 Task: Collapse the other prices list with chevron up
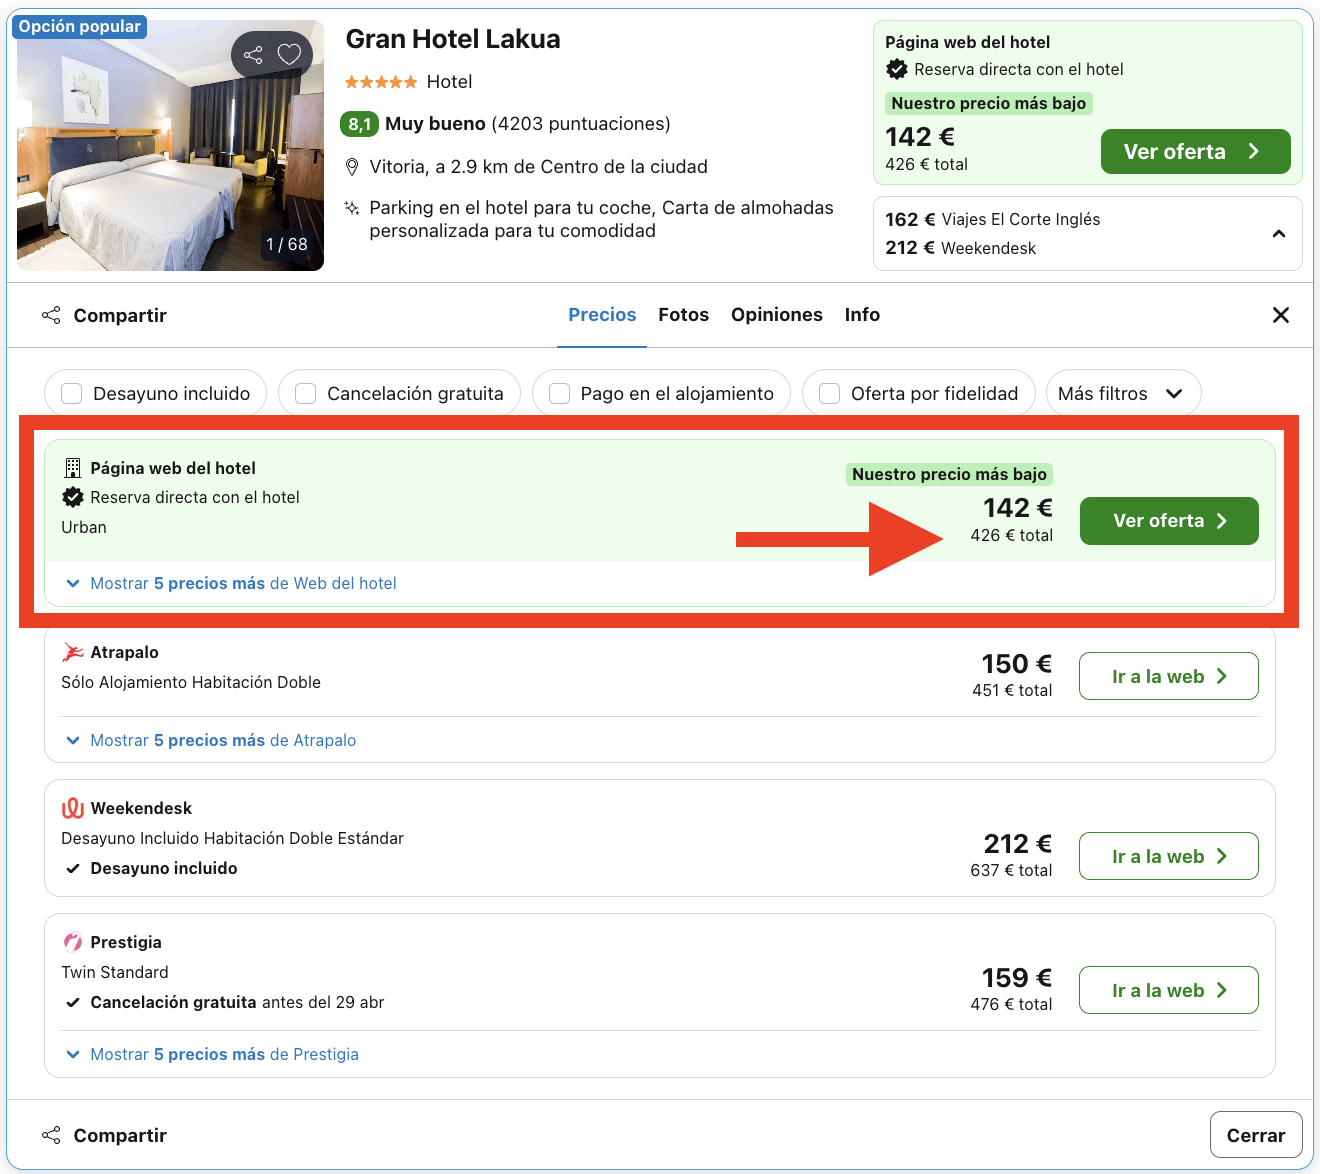coord(1278,234)
